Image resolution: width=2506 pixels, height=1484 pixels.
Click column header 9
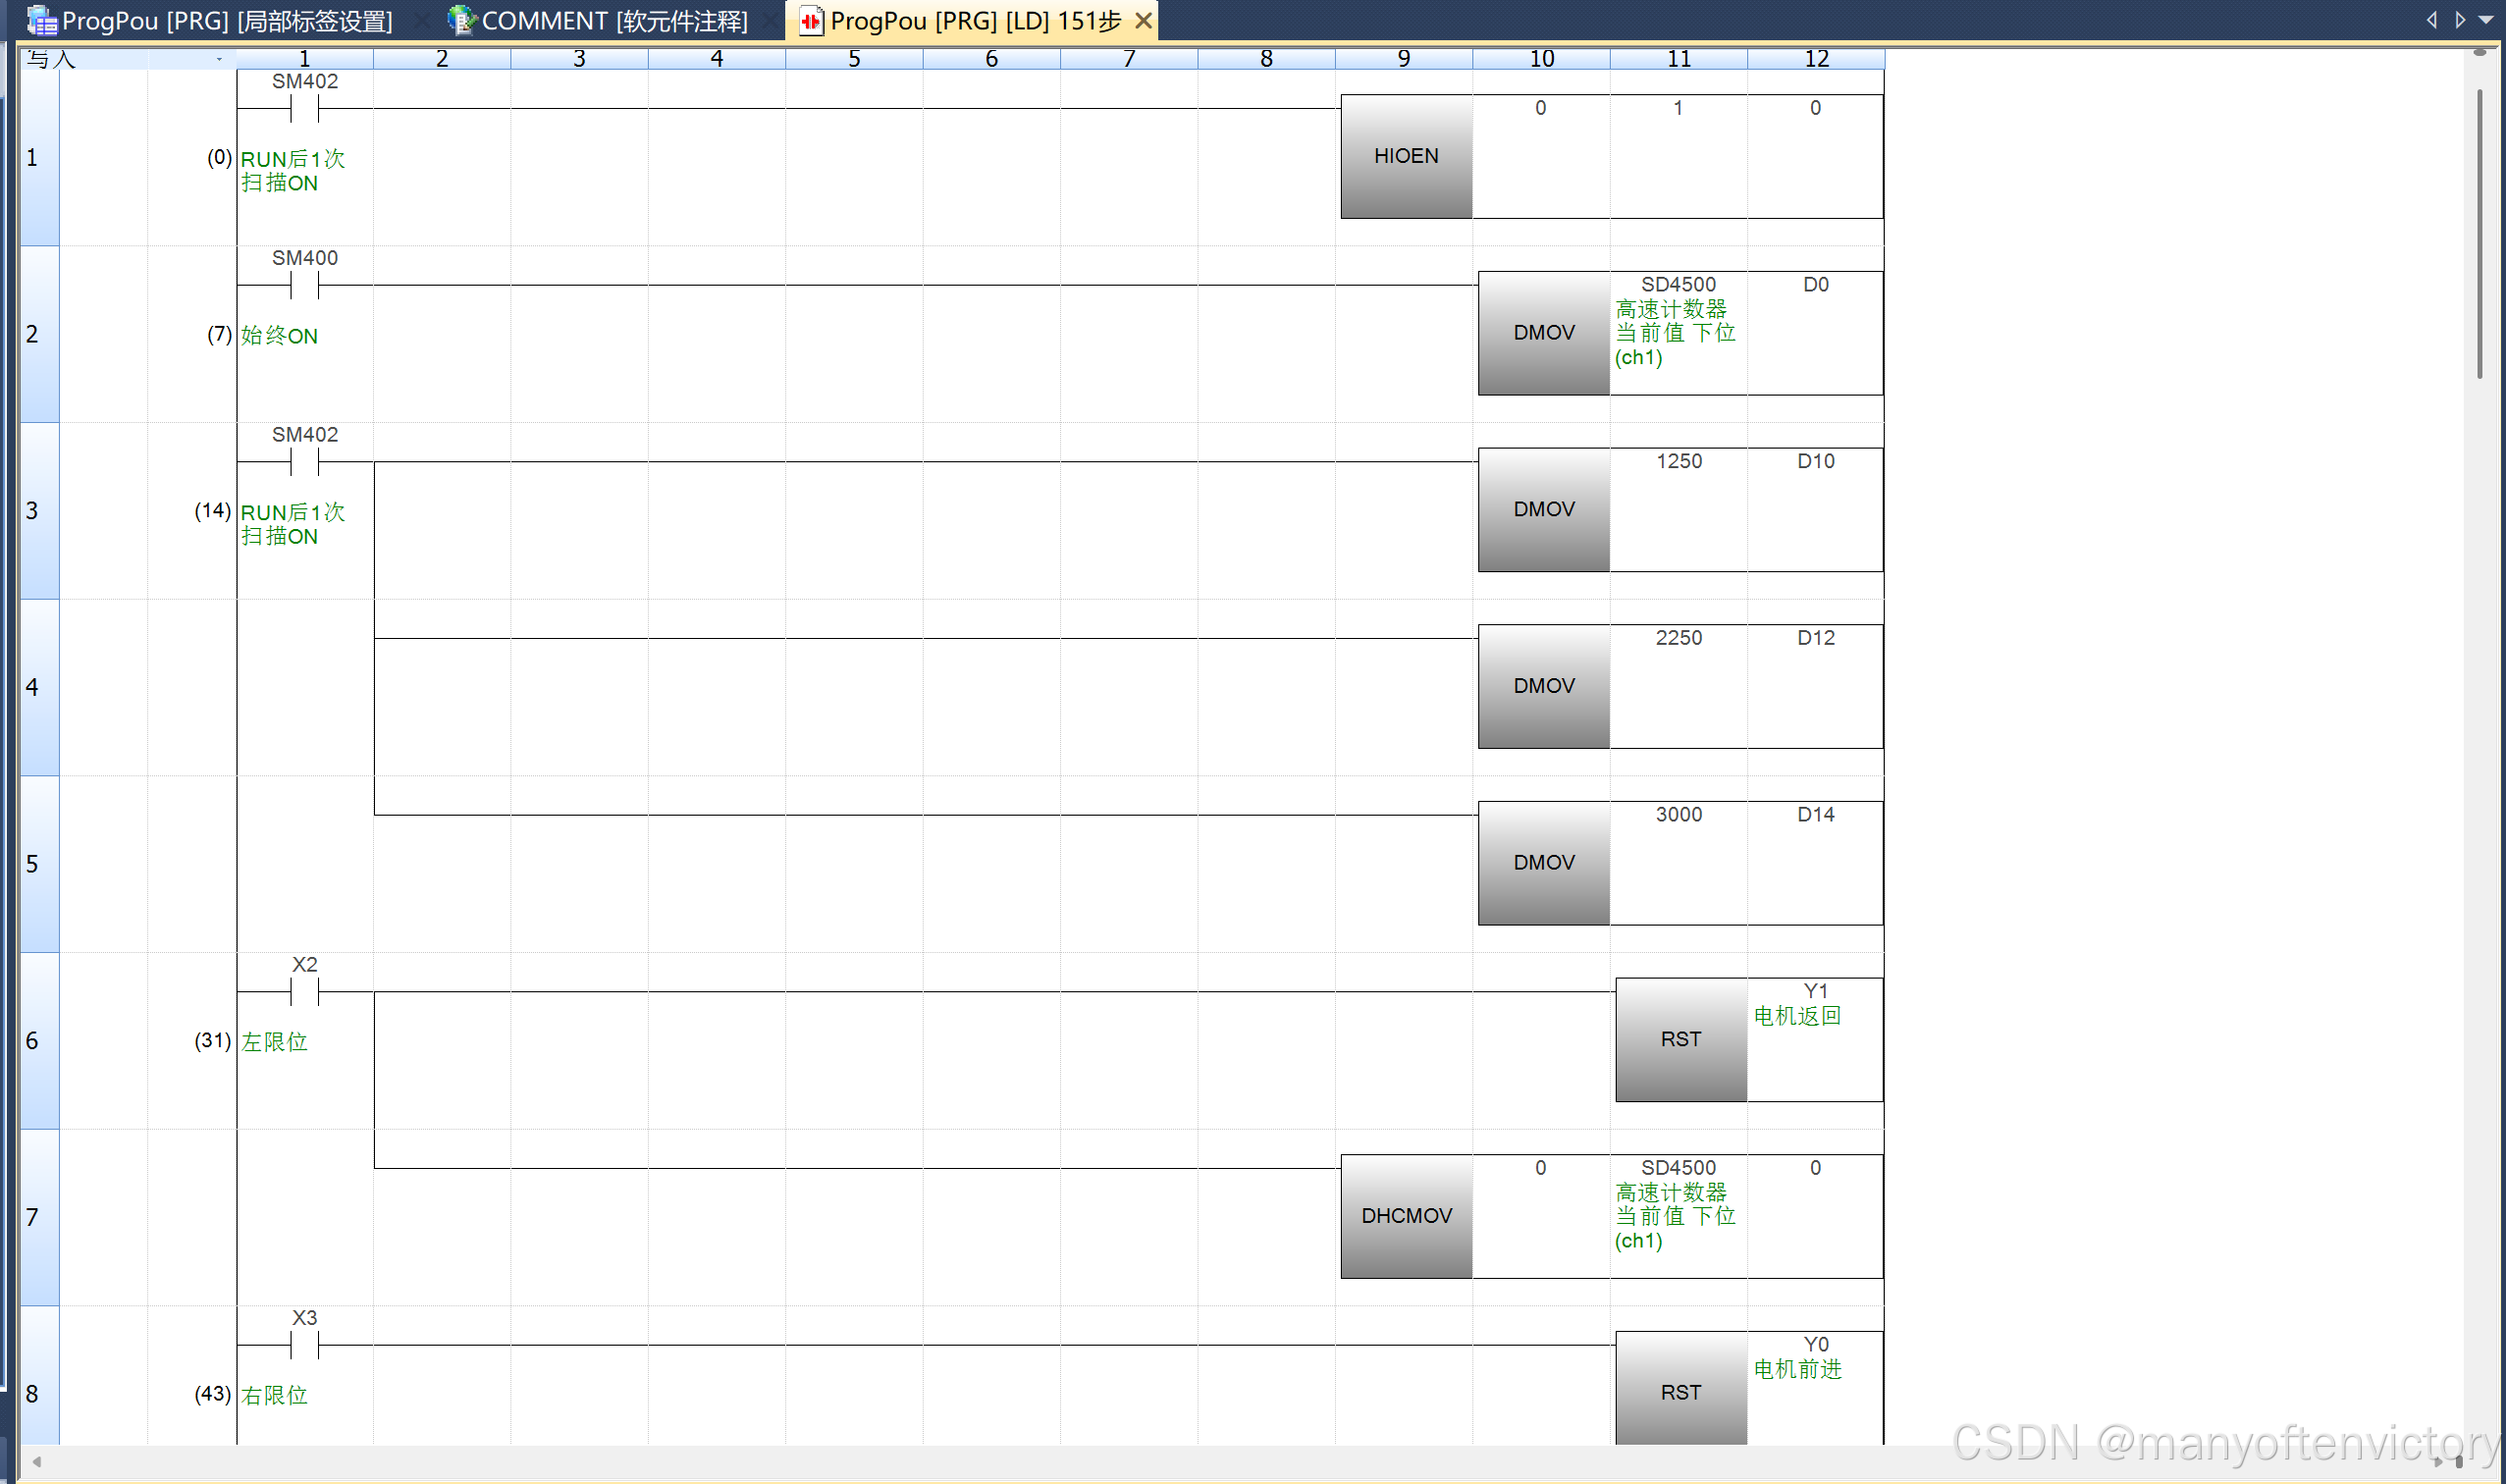coord(1404,59)
